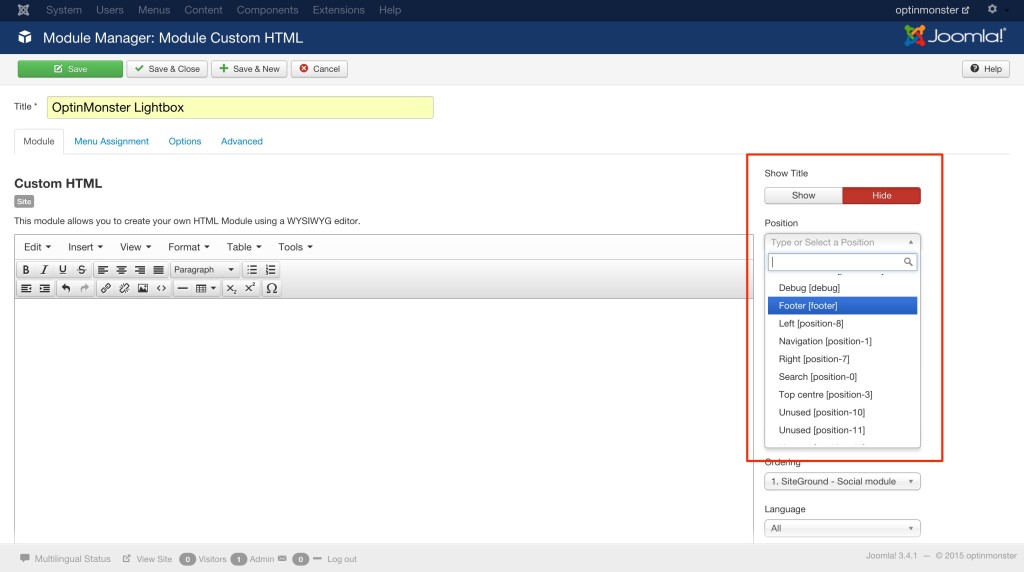Open the Users menu
This screenshot has width=1024, height=572.
pos(110,10)
